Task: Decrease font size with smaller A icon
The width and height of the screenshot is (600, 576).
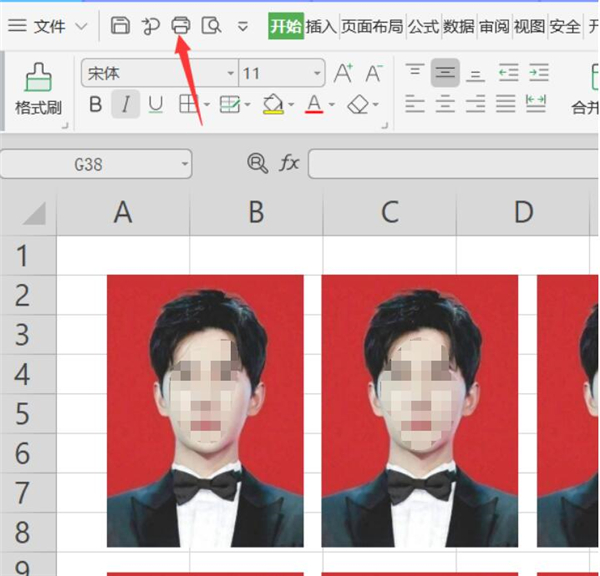Action: pos(374,73)
